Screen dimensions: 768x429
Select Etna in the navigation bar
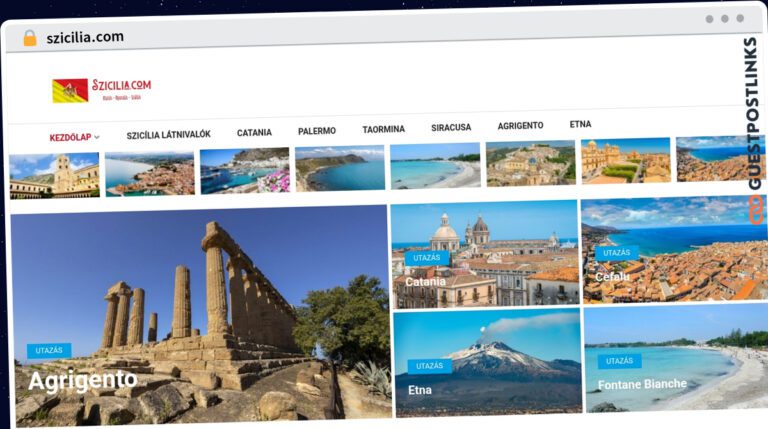580,124
